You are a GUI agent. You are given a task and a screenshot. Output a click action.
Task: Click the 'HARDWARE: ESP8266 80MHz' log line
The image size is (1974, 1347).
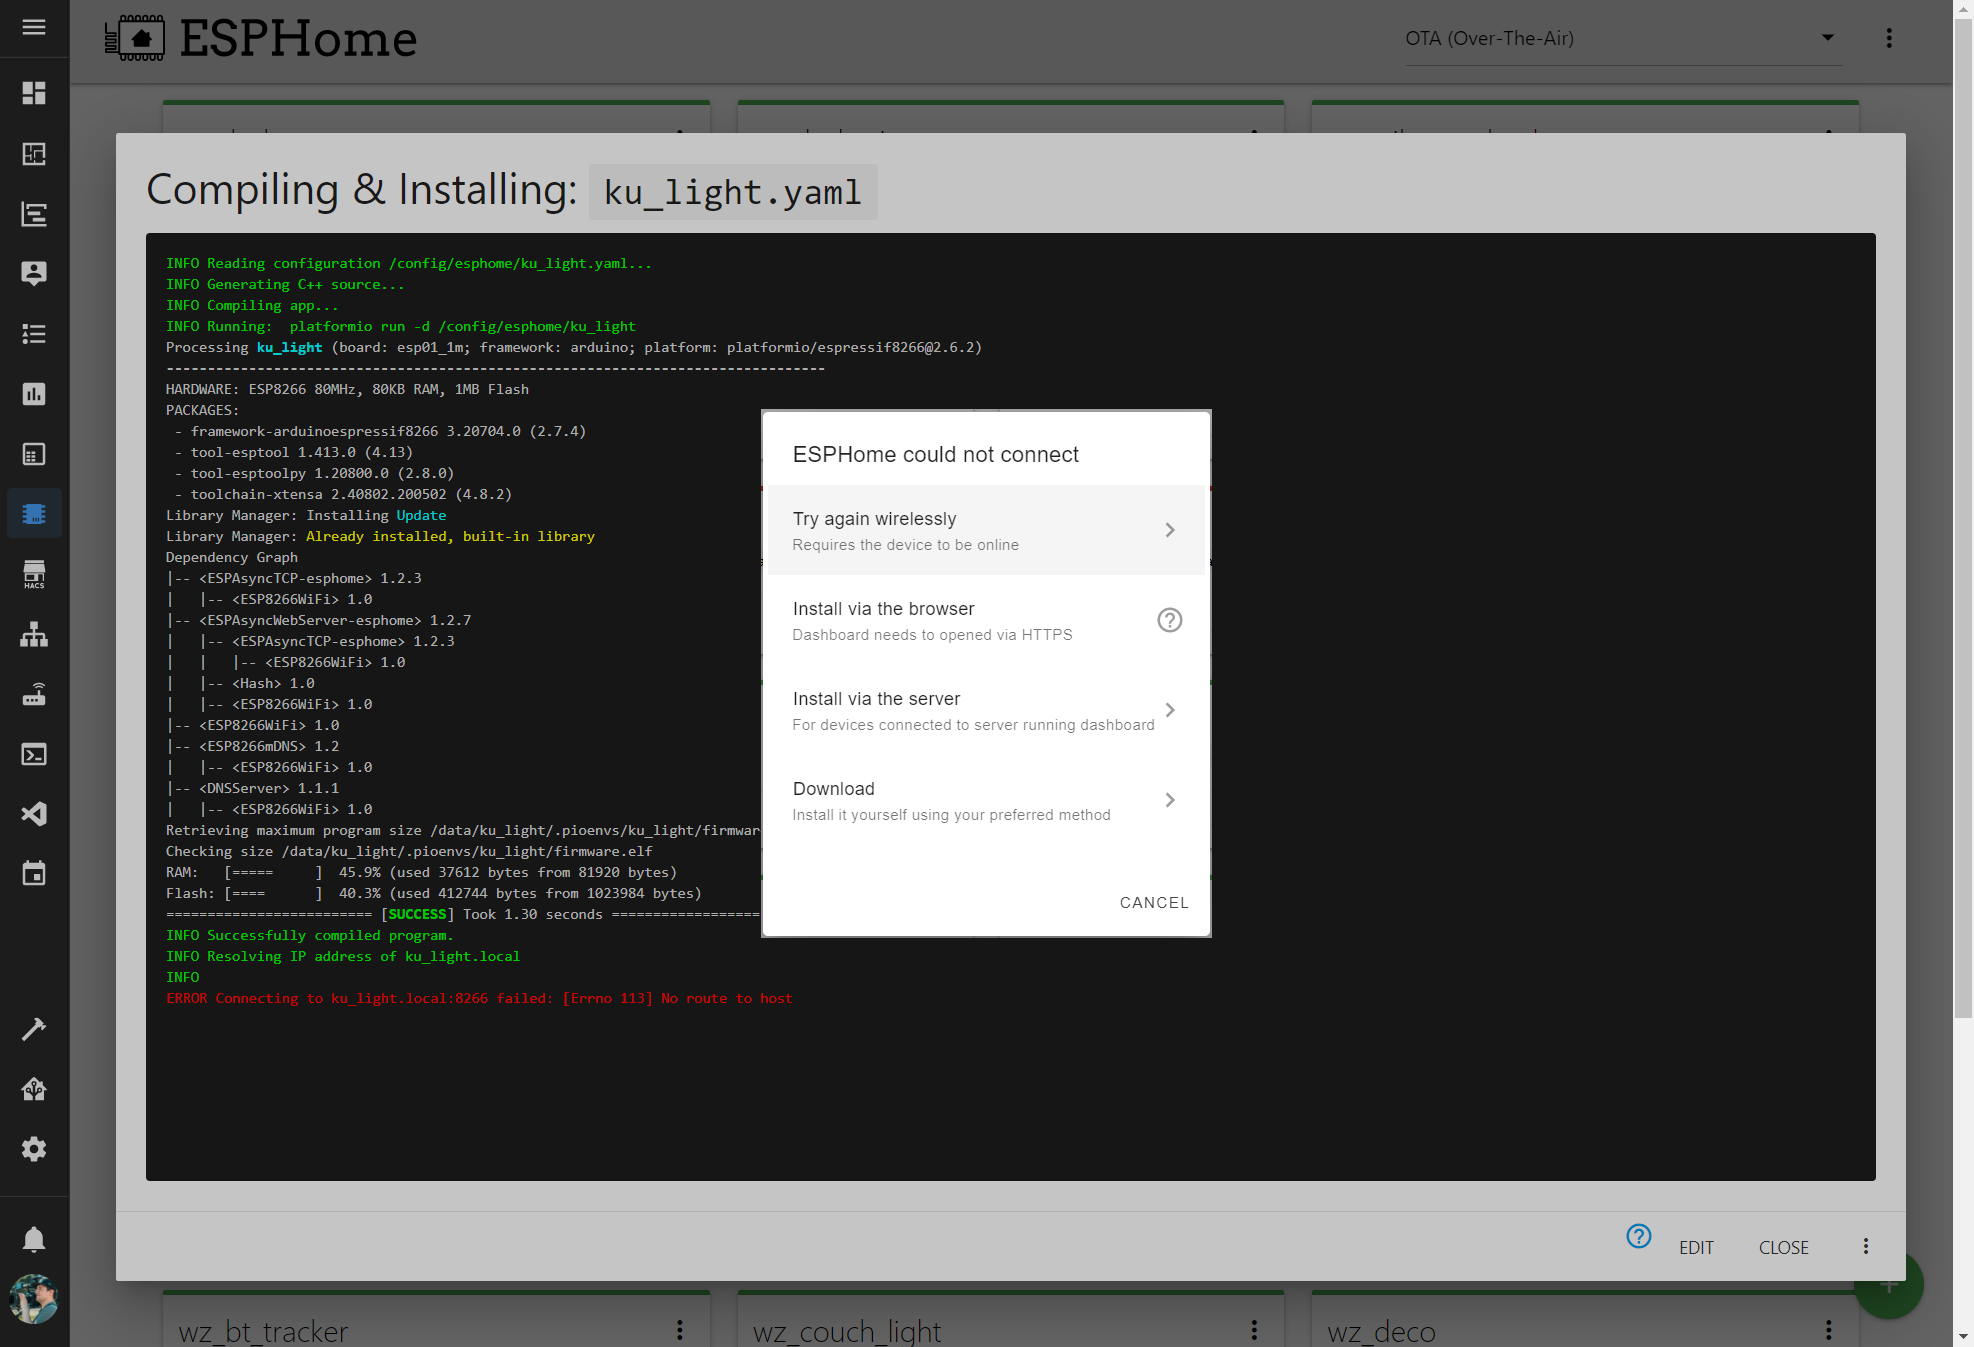coord(347,389)
